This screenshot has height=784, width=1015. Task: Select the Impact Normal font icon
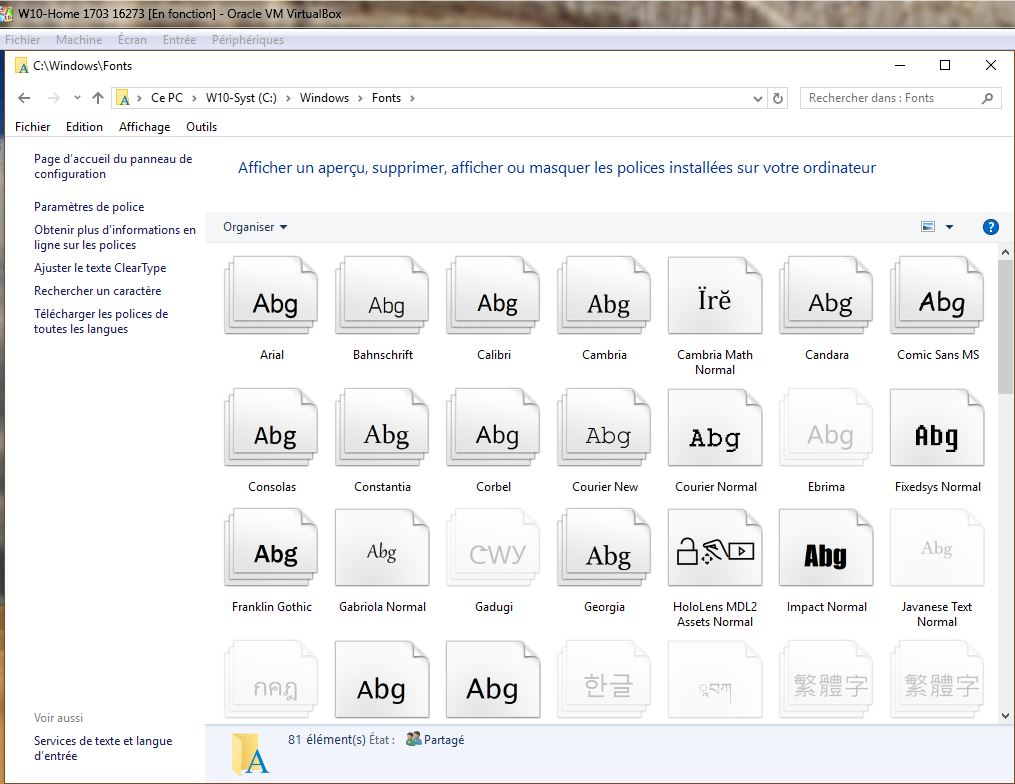click(x=827, y=547)
